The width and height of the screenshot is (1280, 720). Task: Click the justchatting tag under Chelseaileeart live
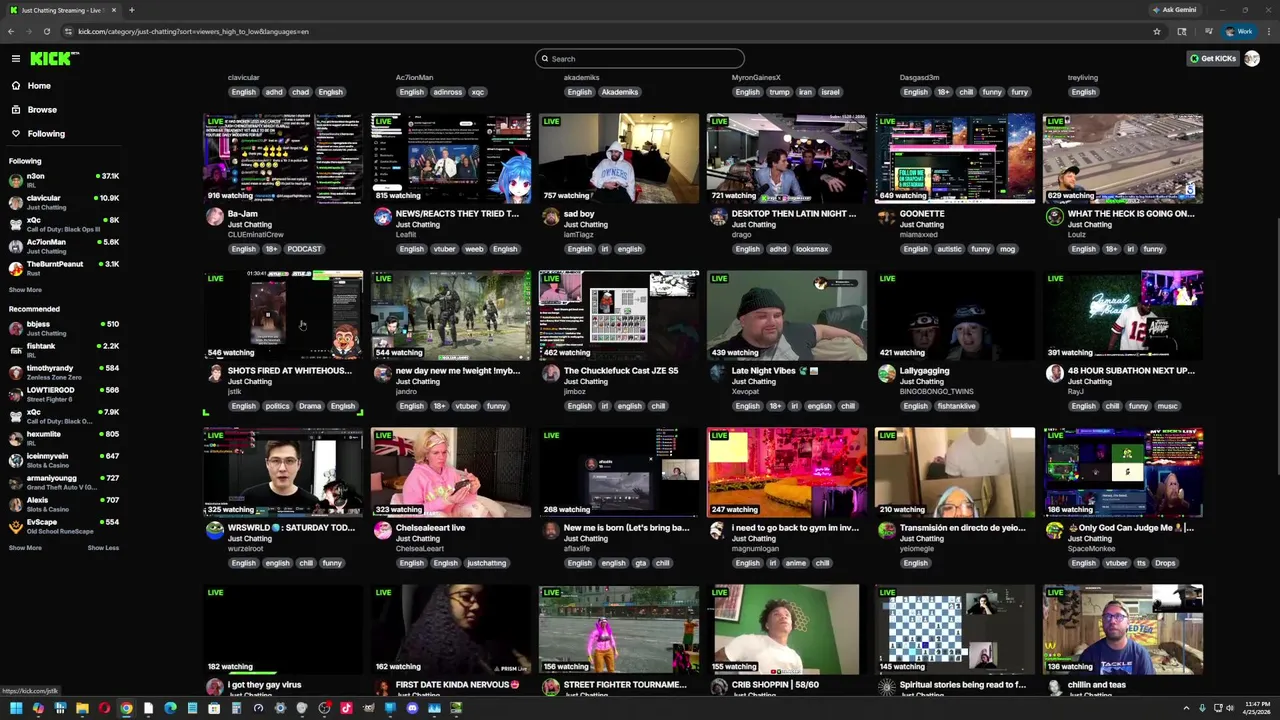click(487, 563)
